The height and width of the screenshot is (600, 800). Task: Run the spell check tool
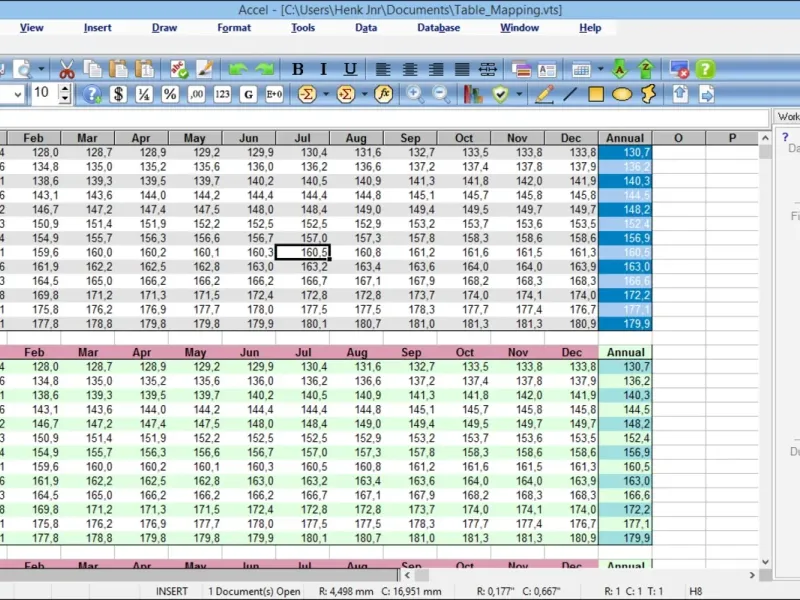178,69
